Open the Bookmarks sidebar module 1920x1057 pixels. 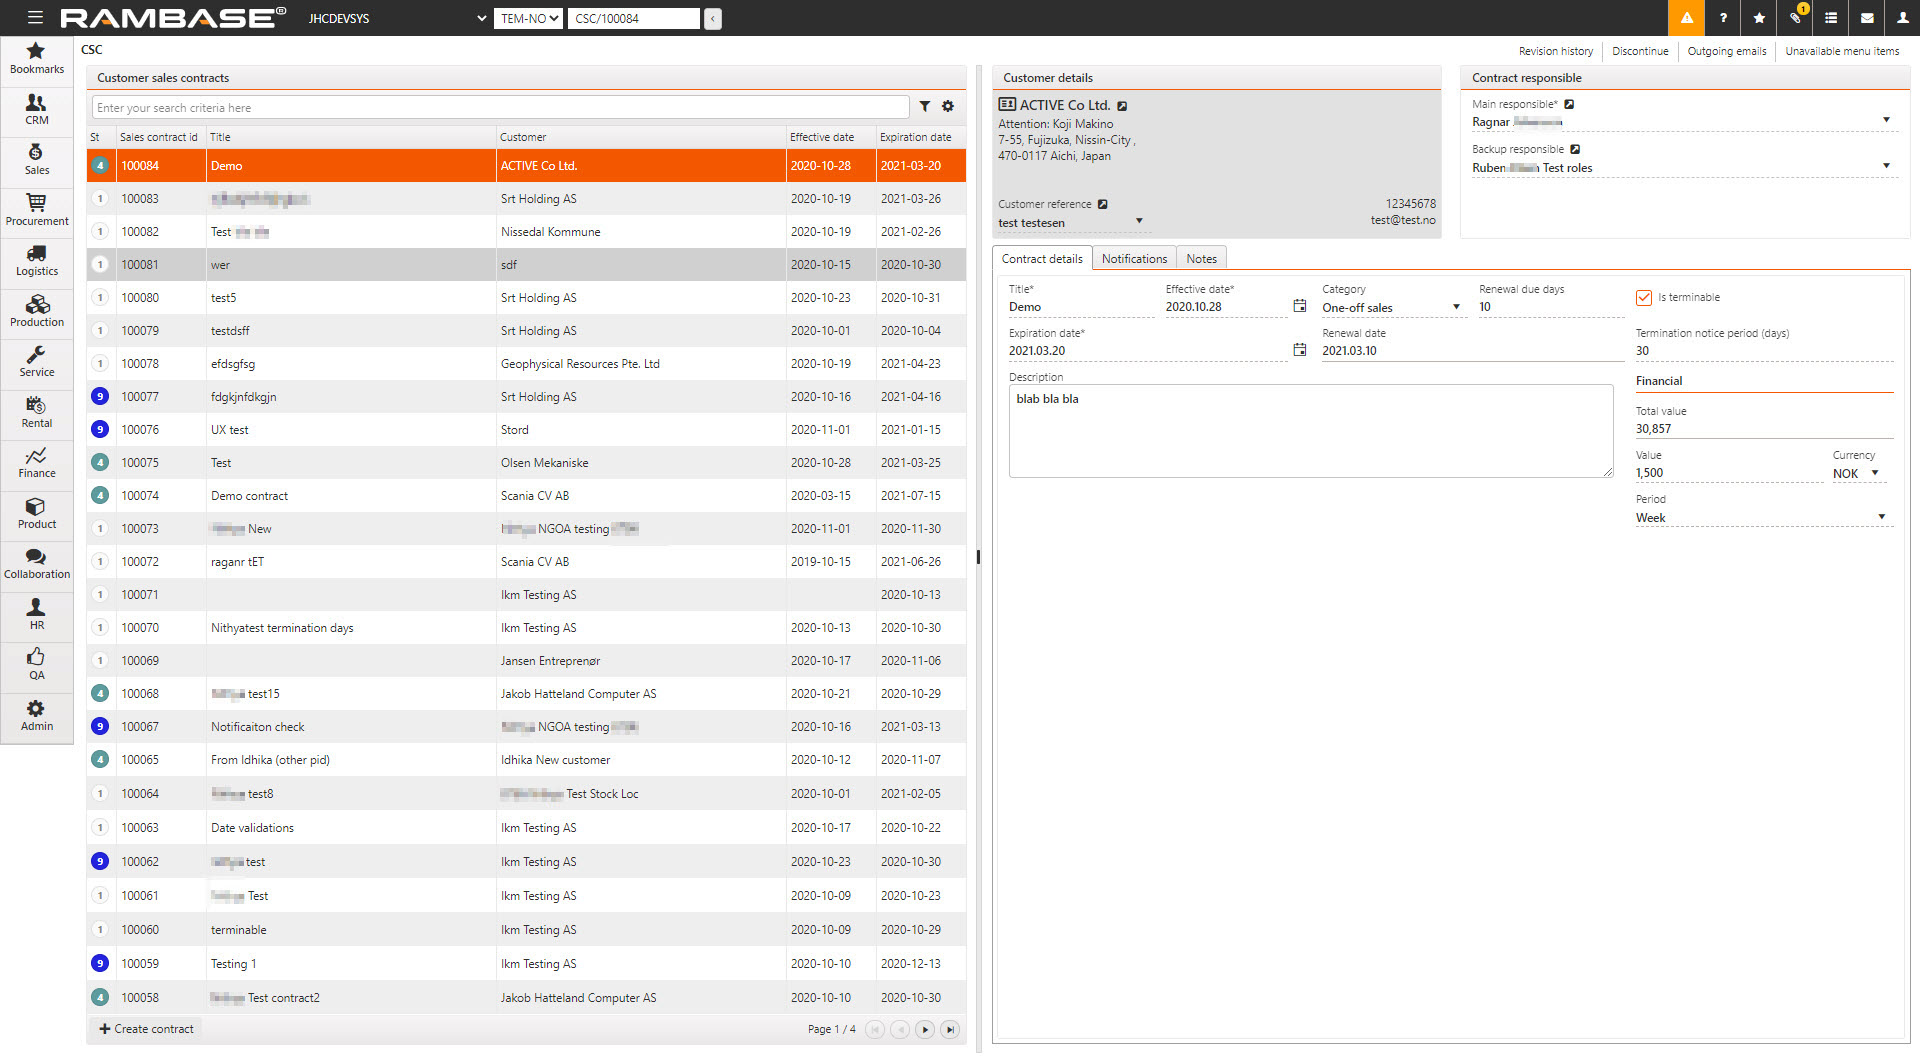[37, 58]
